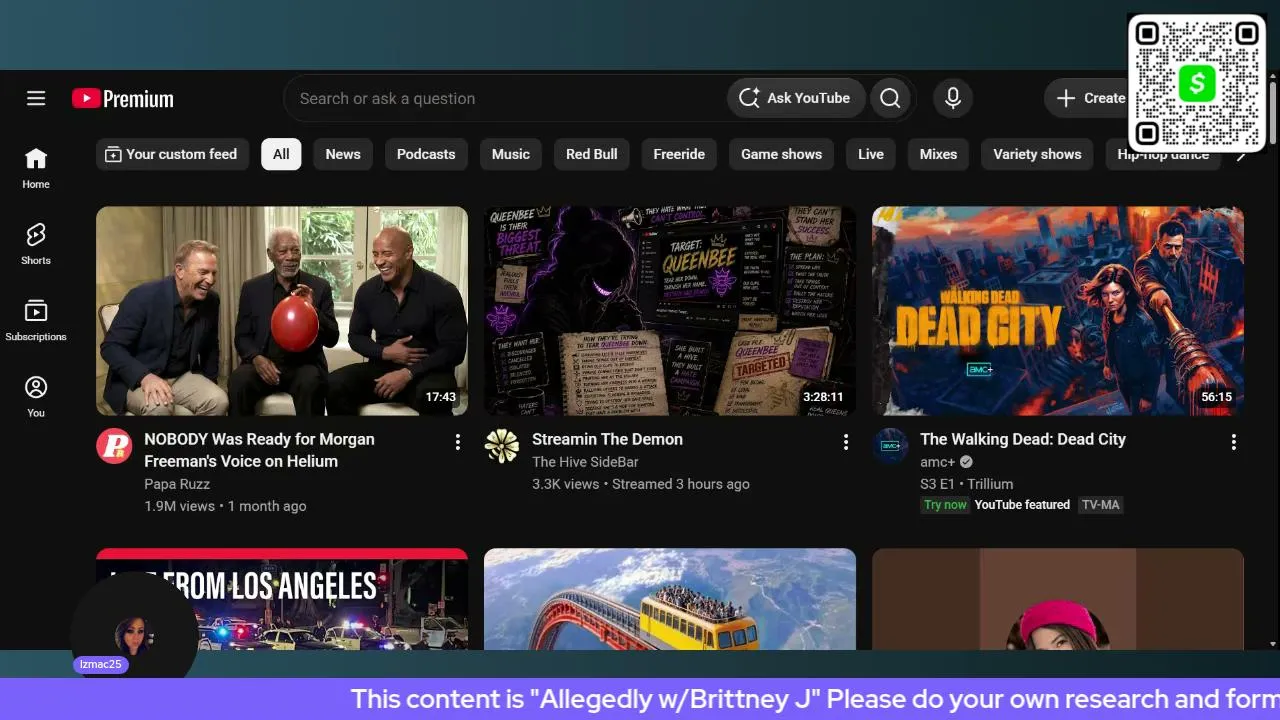This screenshot has width=1280, height=720.
Task: Open more options for Dead City
Action: click(x=1234, y=442)
